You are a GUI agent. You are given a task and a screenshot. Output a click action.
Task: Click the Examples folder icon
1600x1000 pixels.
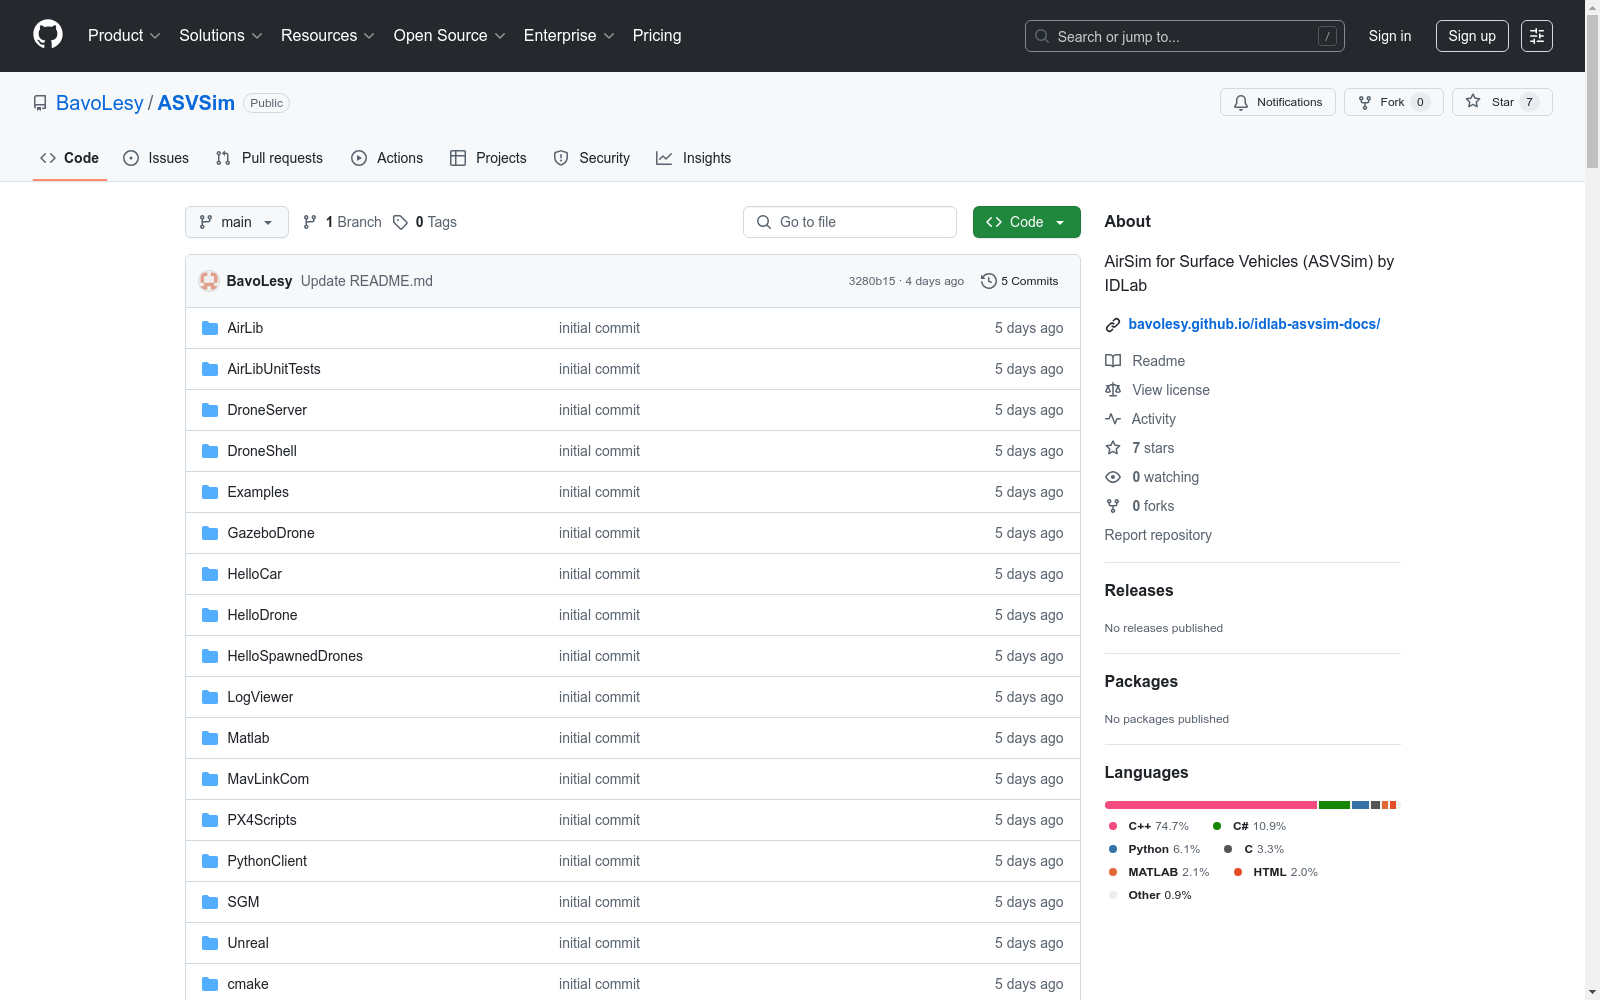tap(210, 492)
